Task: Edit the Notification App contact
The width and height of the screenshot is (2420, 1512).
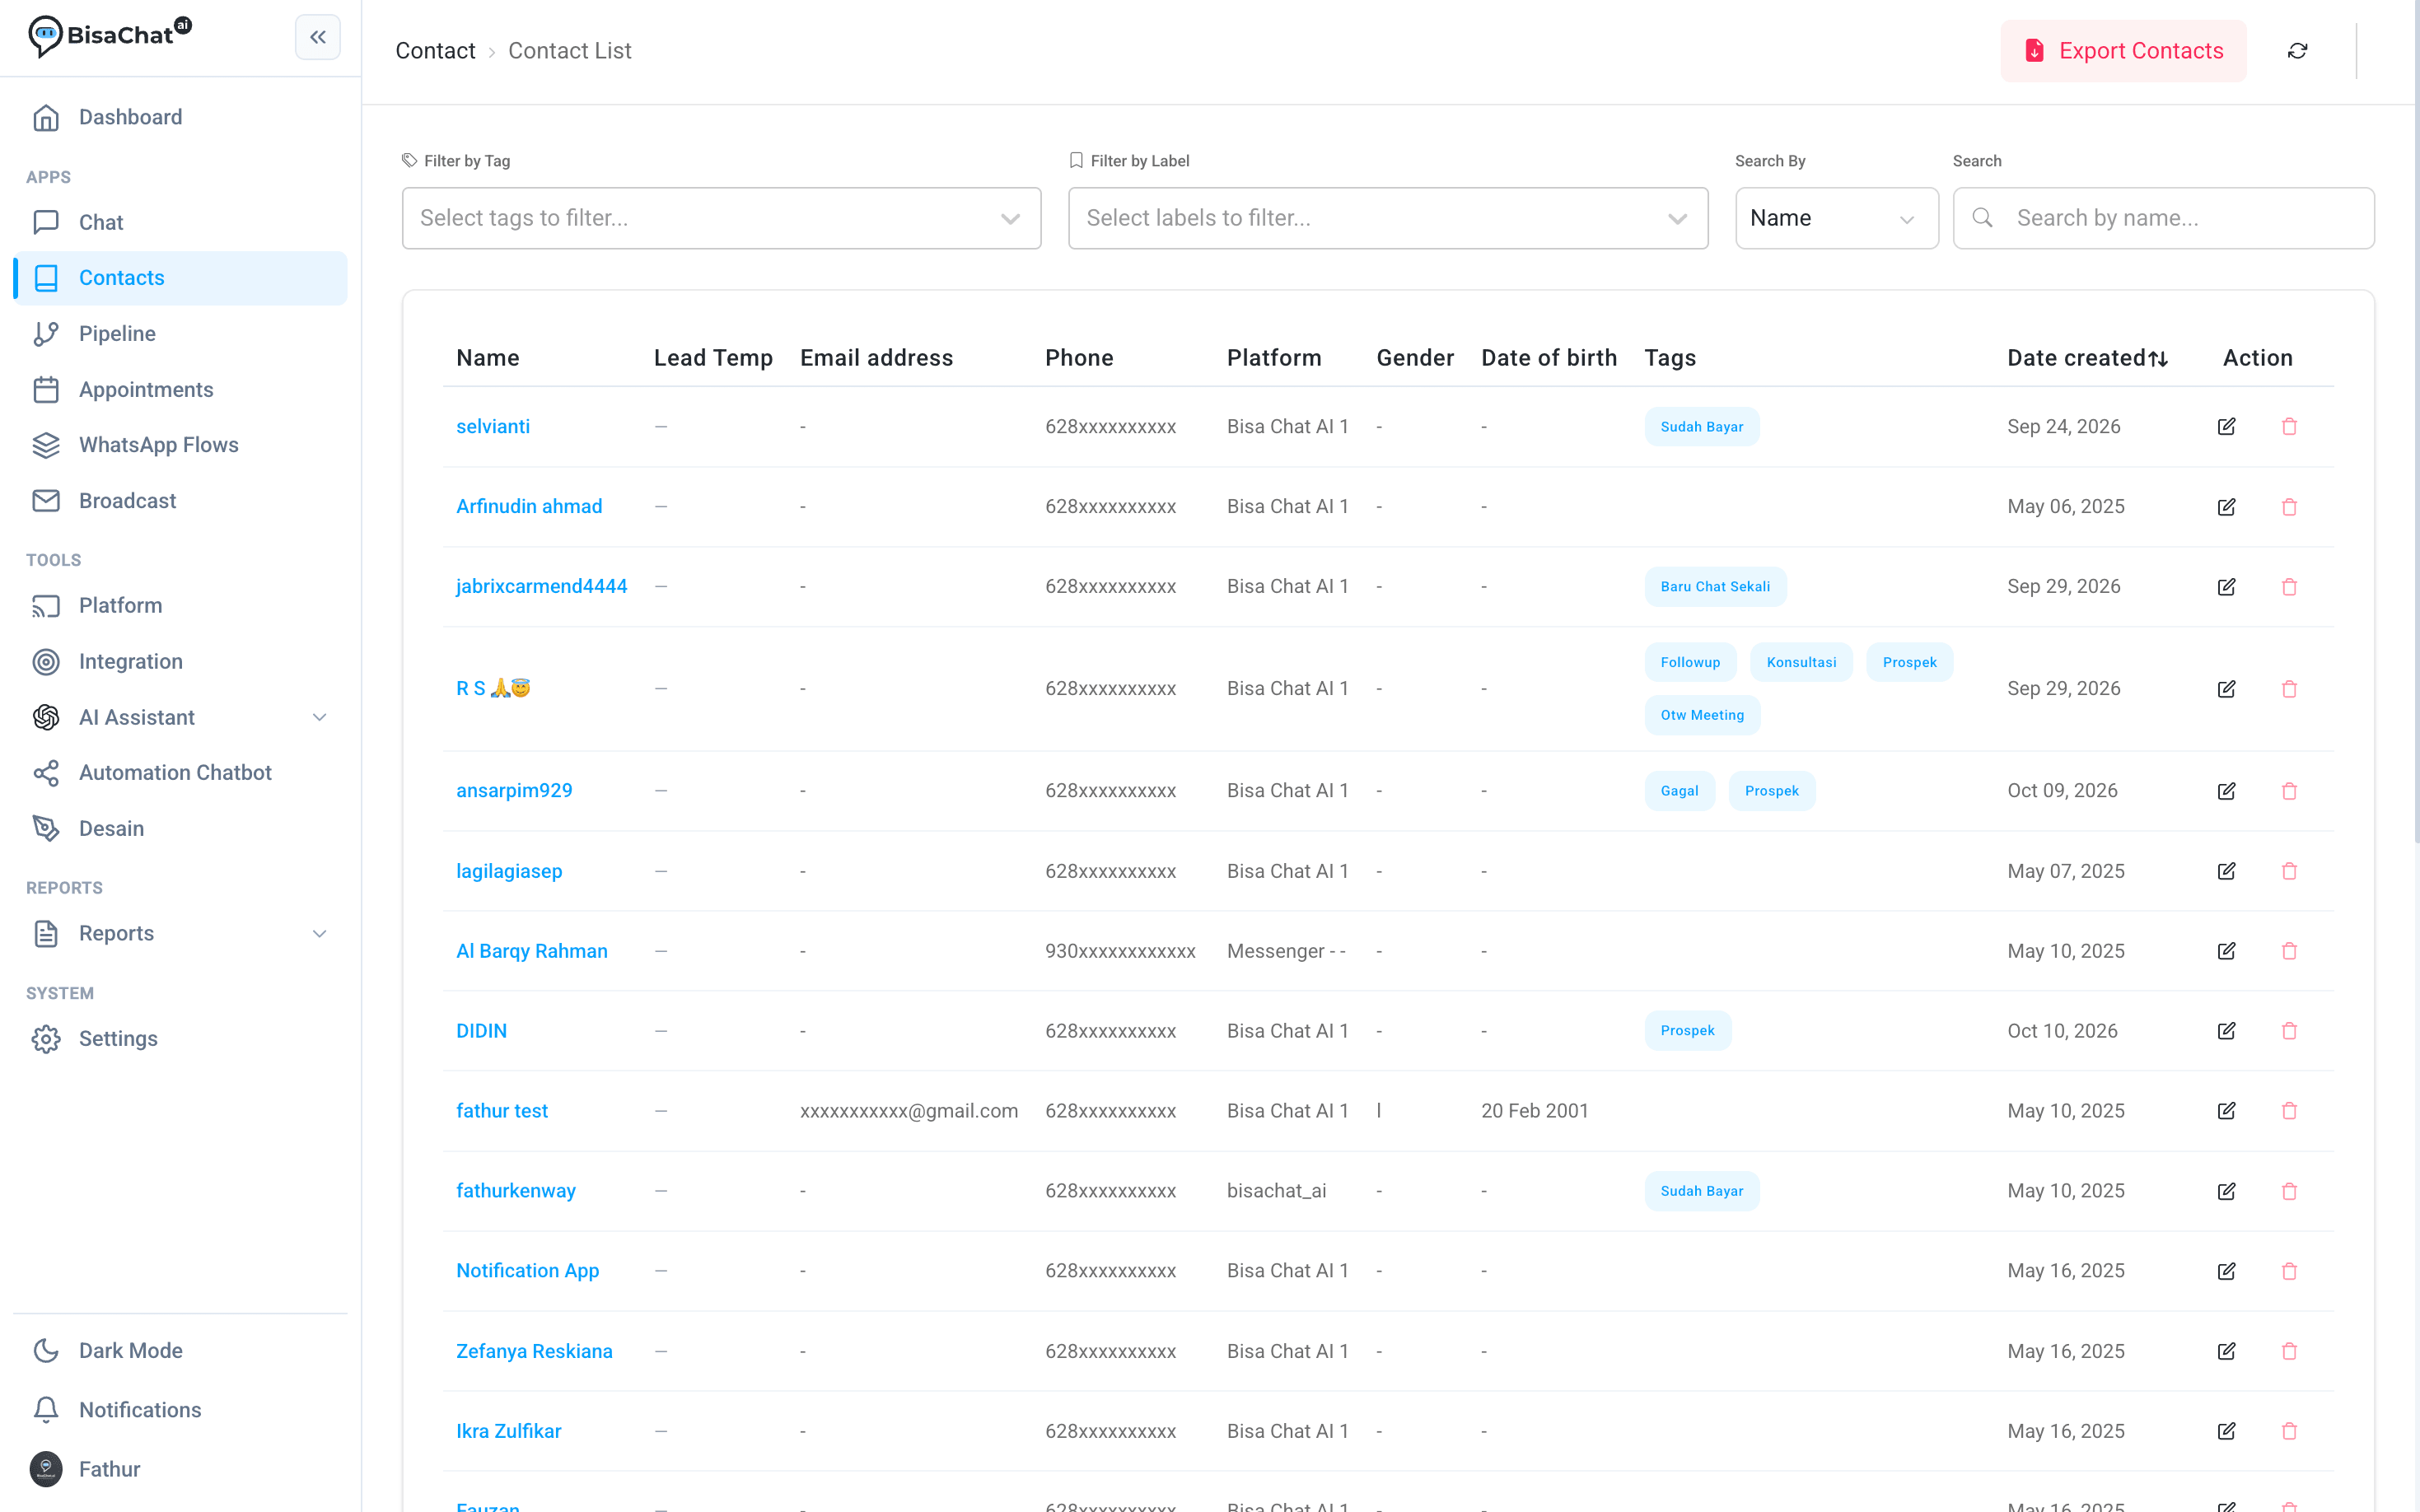Action: (x=2226, y=1271)
